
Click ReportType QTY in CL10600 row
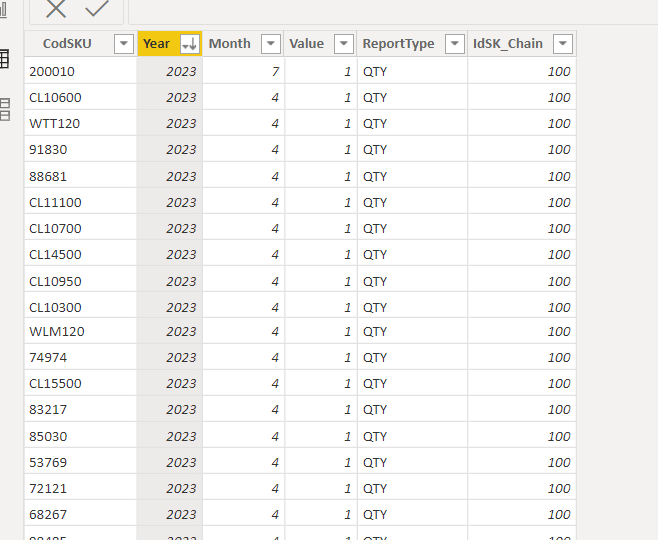click(412, 97)
